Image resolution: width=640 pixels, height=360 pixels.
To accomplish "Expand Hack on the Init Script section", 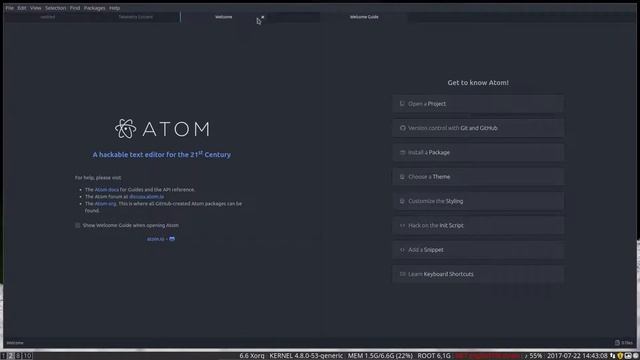I will click(478, 225).
